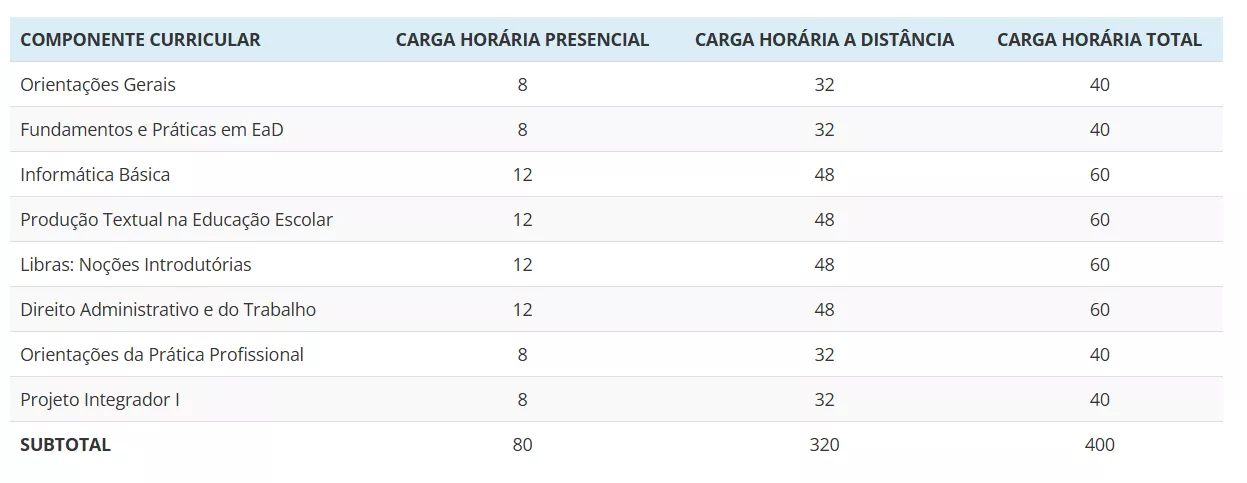Select Direito Administrativo e do Trabalho
1247x483 pixels.
168,310
